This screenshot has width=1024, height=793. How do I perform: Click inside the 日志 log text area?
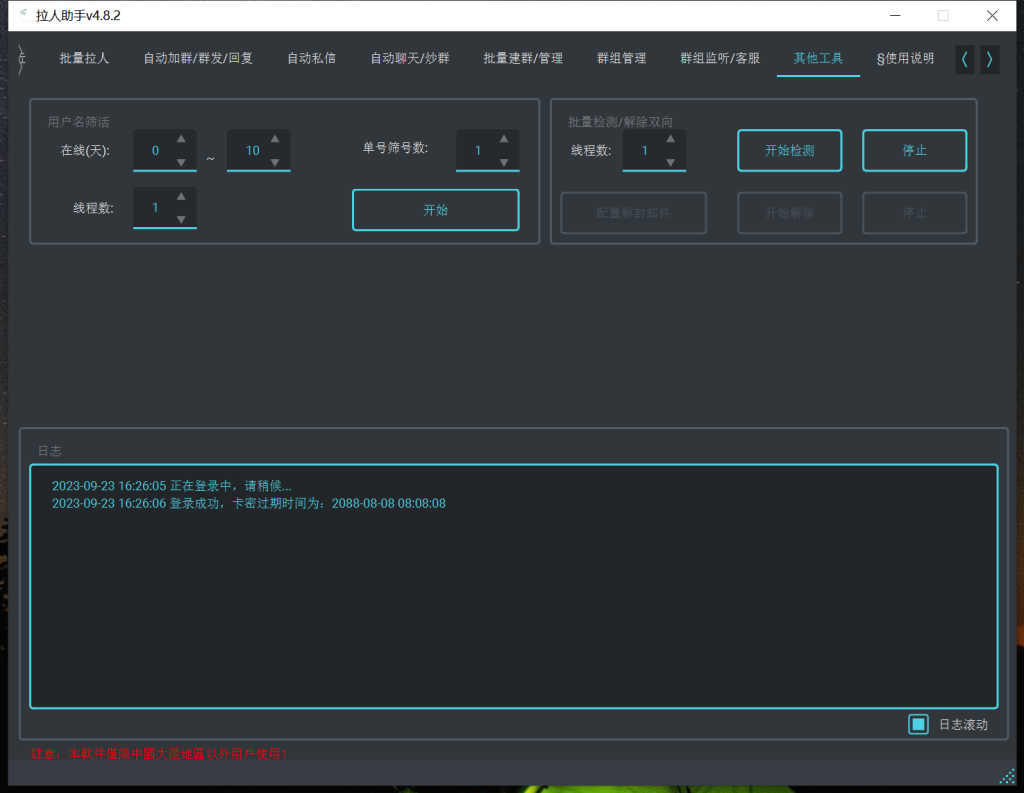(514, 587)
